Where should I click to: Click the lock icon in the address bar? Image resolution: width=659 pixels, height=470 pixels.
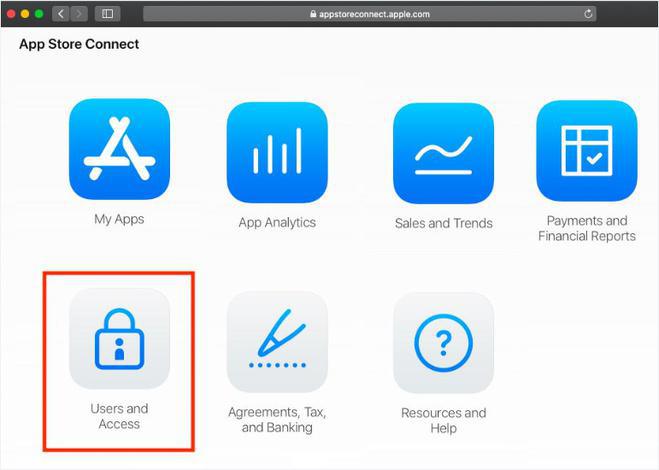[313, 14]
